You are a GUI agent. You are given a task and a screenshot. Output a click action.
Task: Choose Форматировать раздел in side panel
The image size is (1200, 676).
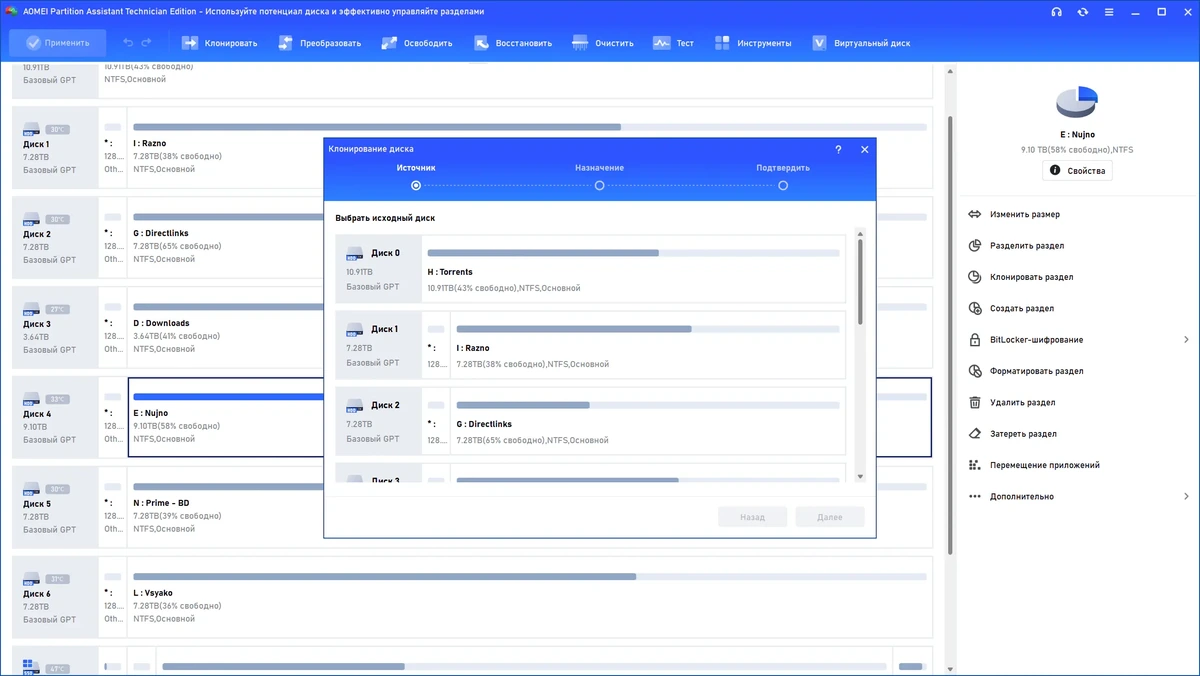tap(1036, 371)
